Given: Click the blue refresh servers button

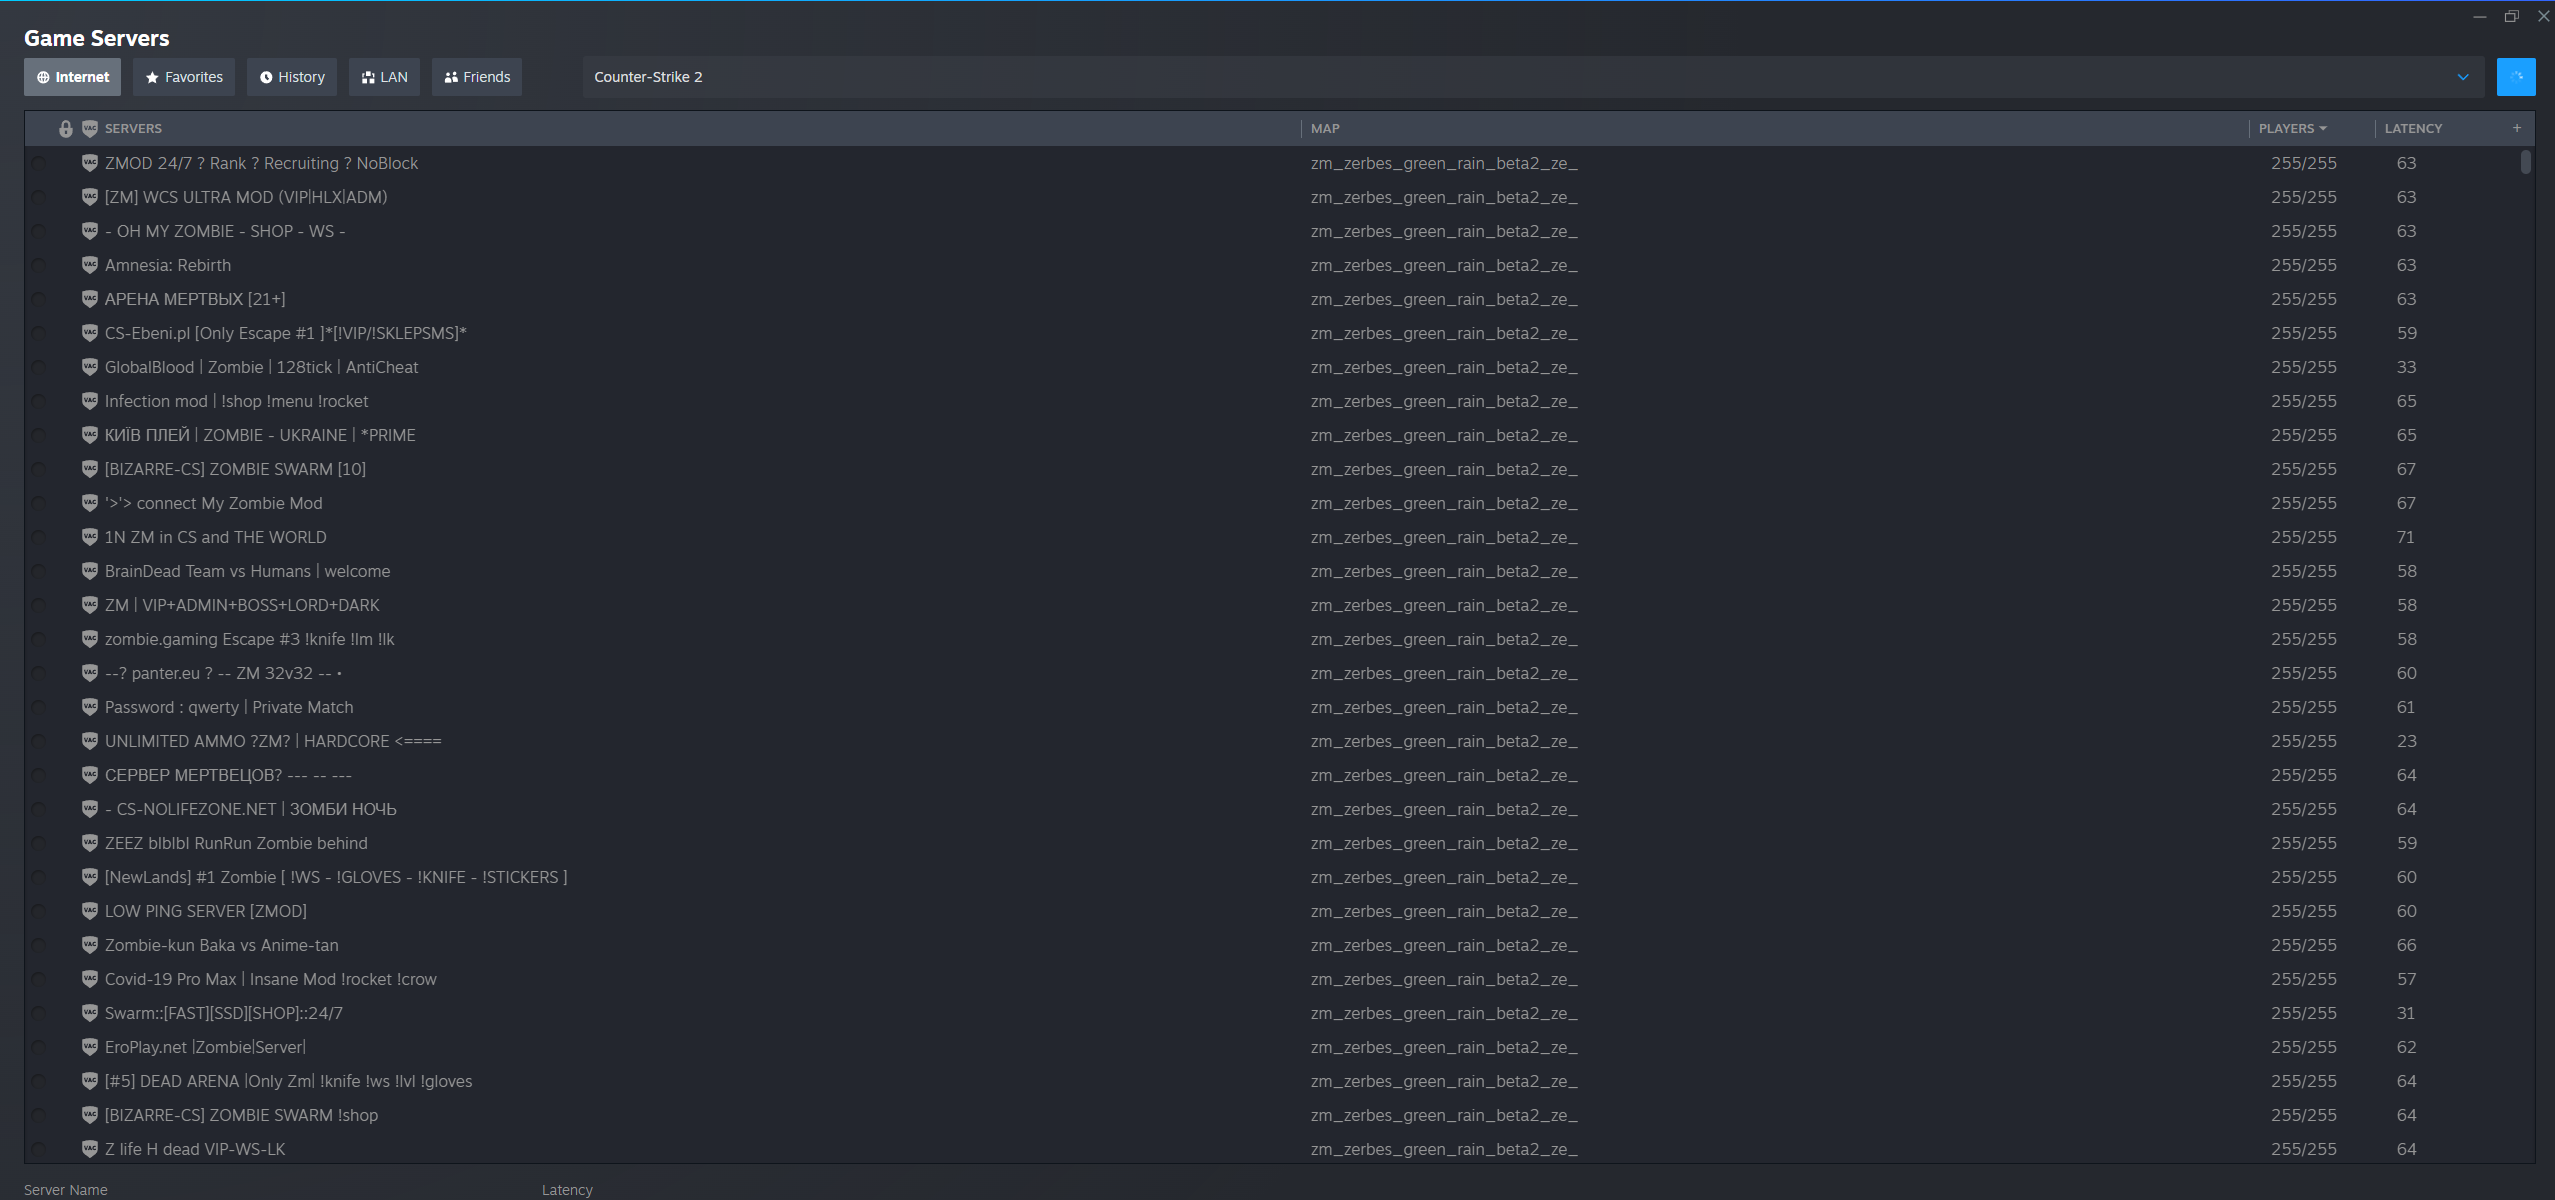Looking at the screenshot, I should point(2515,77).
